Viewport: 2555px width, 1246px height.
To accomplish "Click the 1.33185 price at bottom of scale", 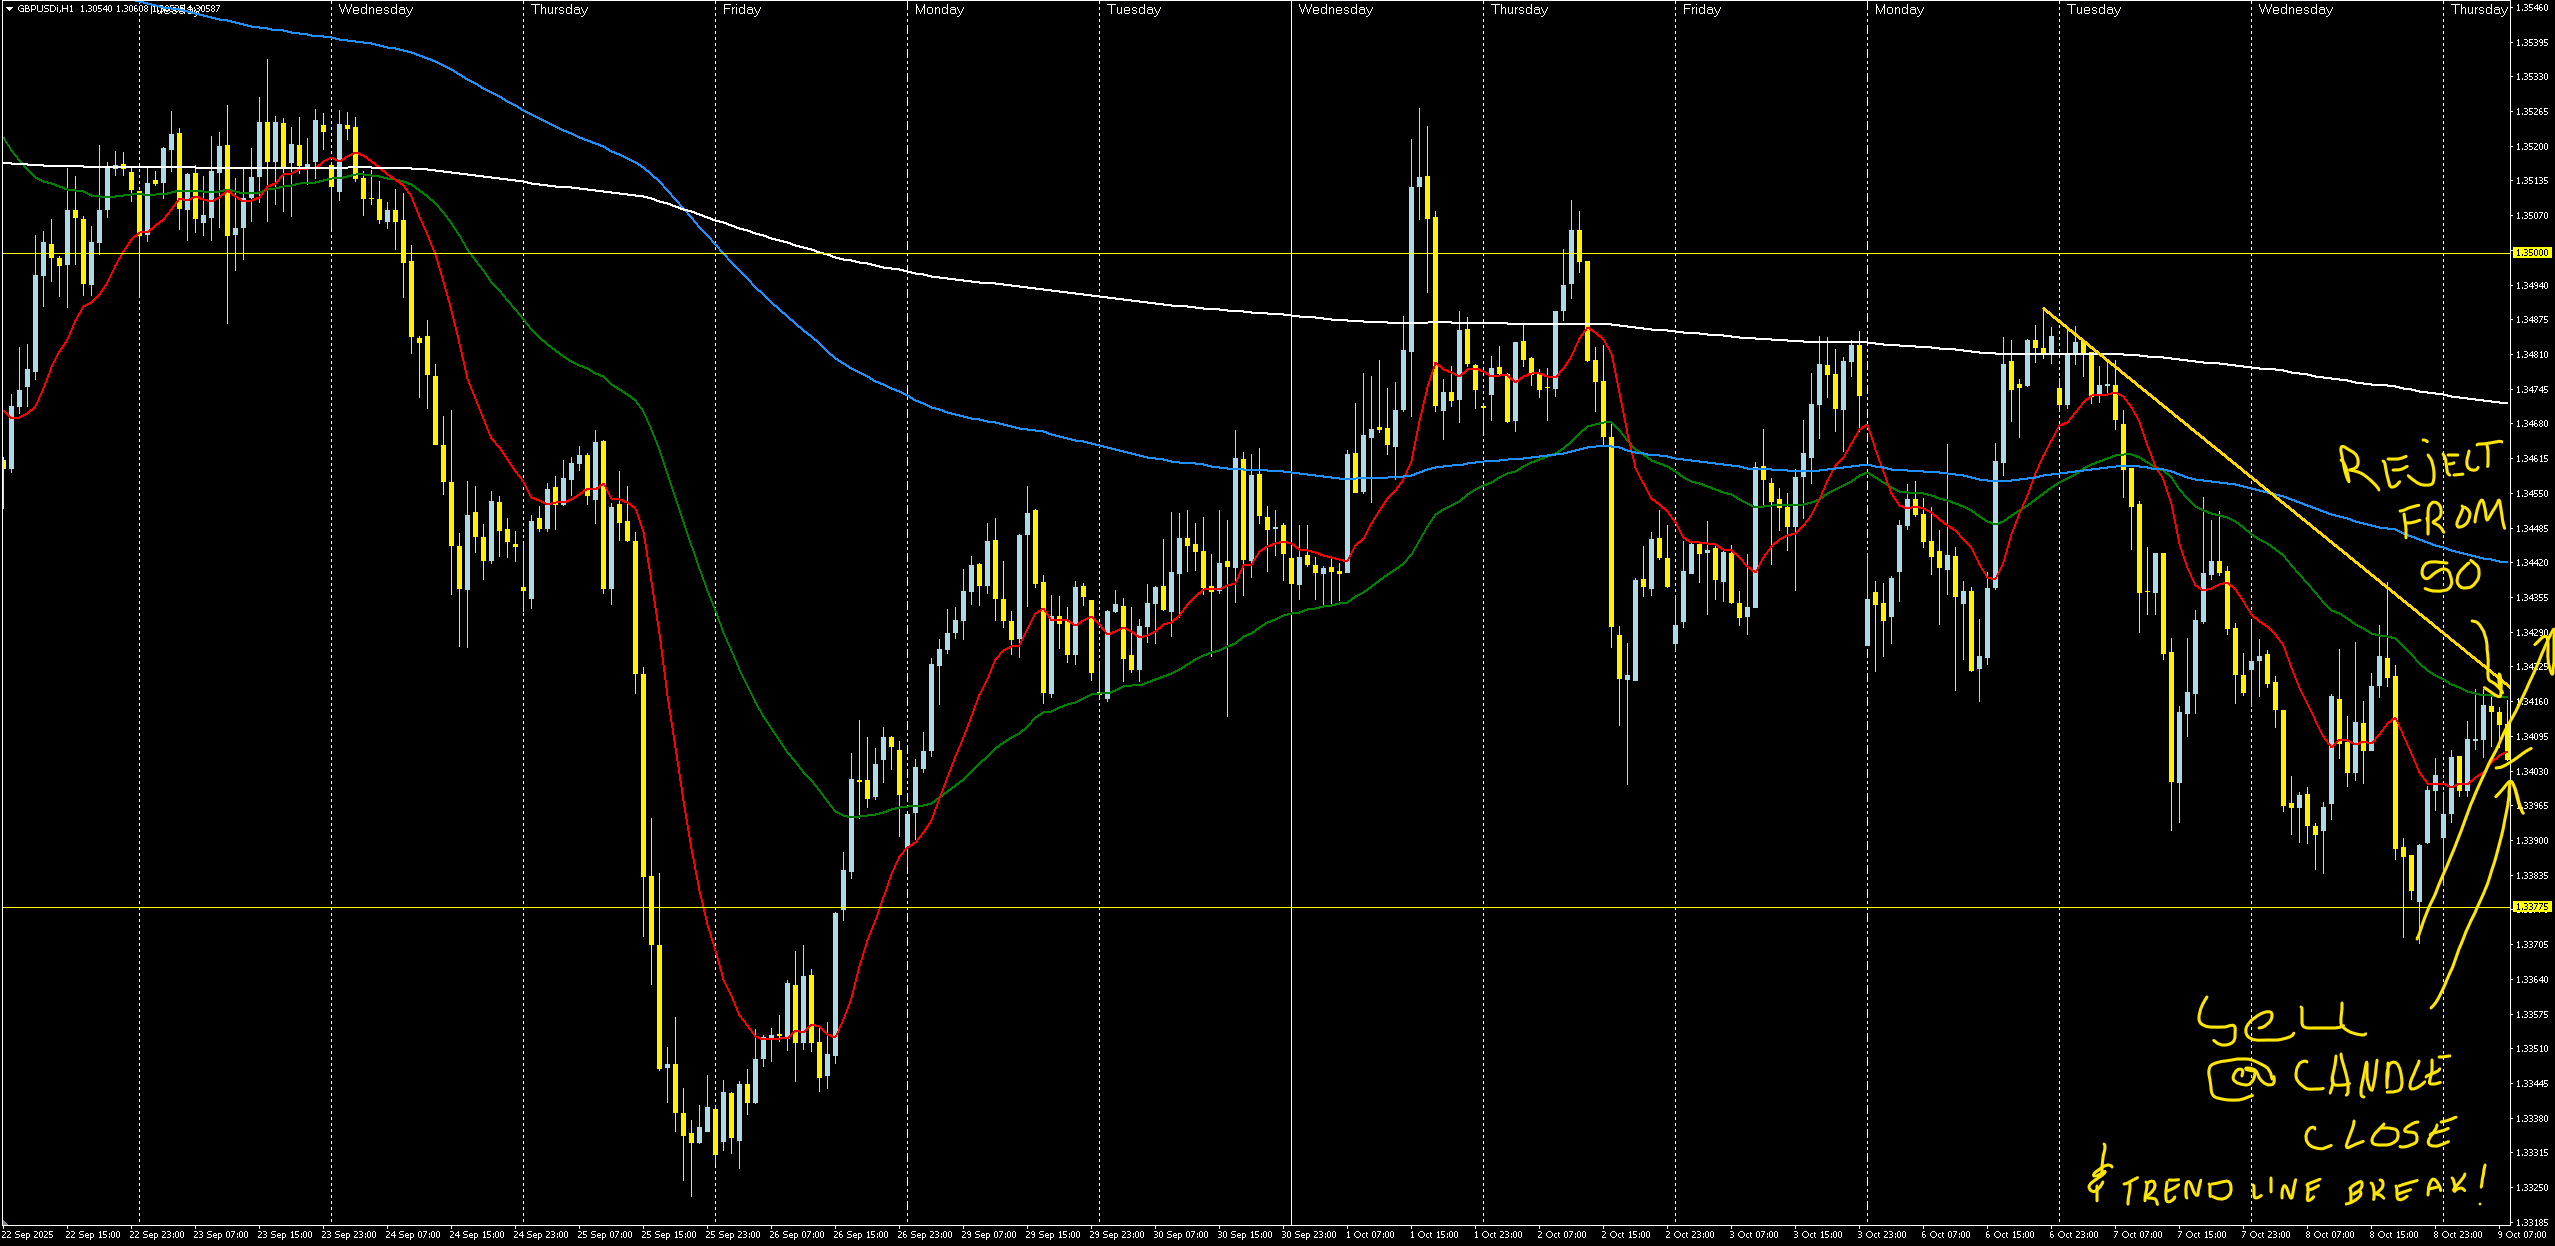I will 2531,1222.
